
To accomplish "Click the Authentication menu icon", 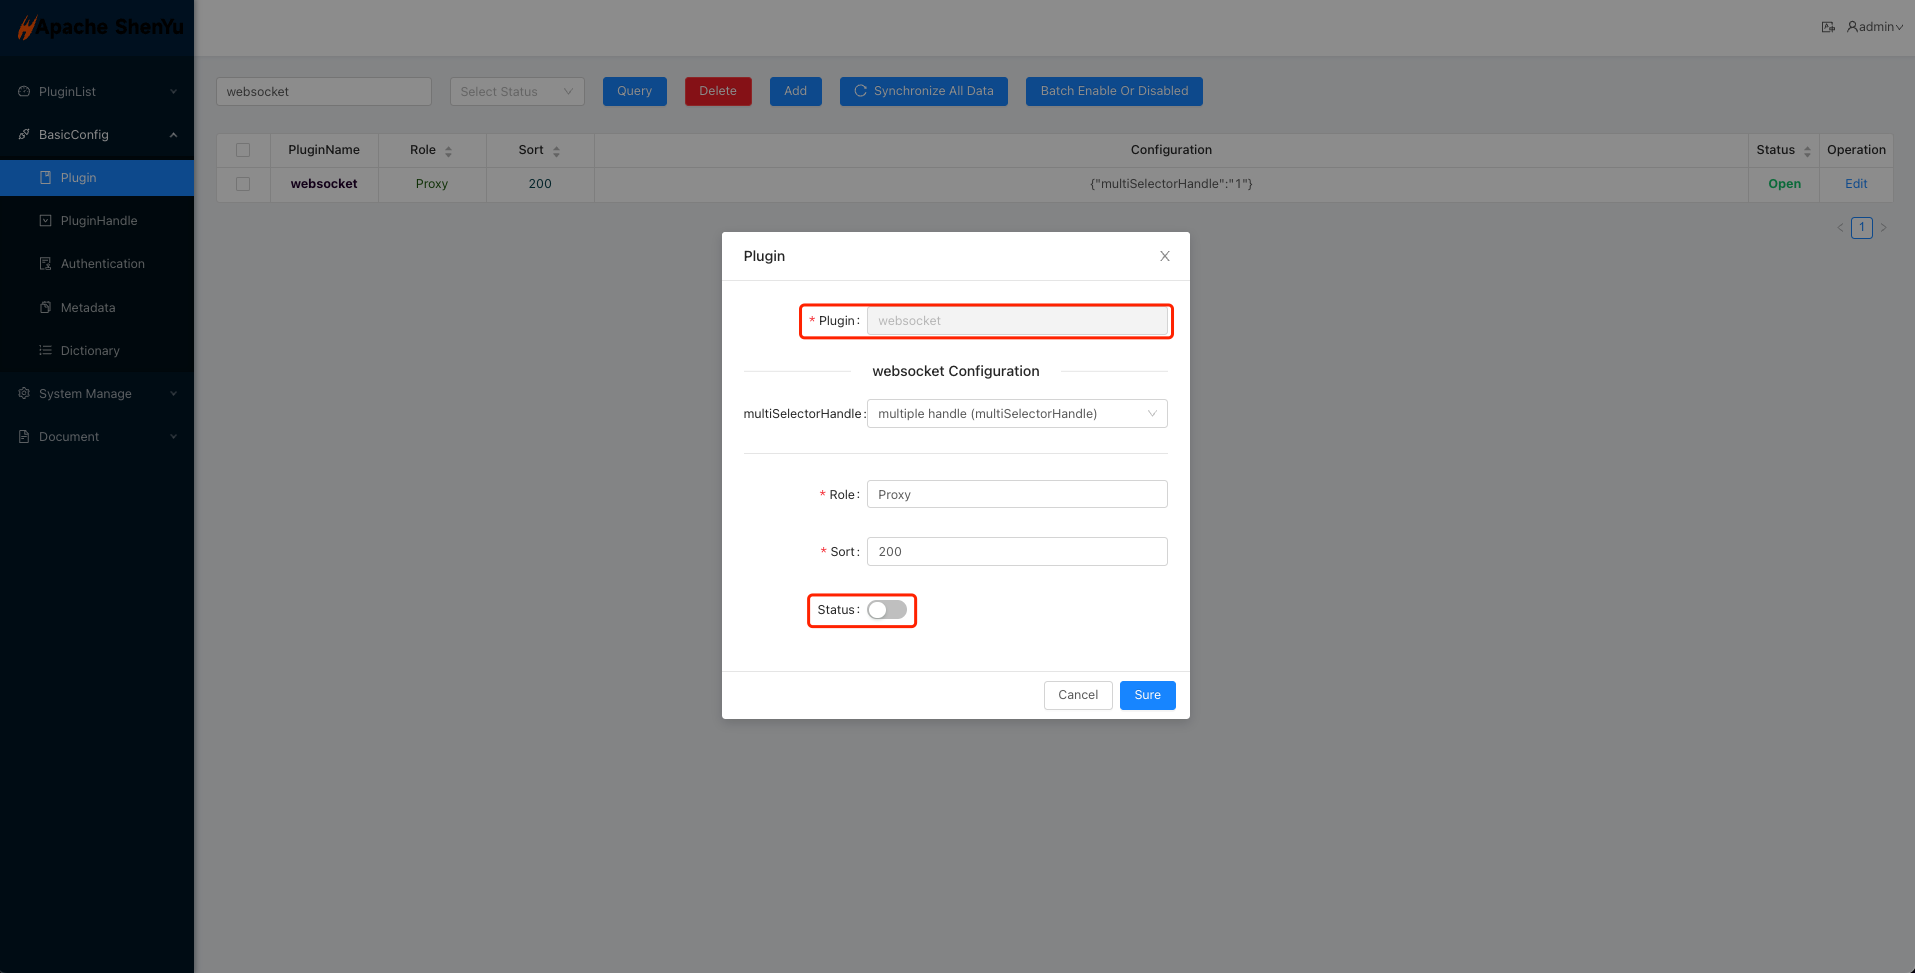I will [45, 264].
